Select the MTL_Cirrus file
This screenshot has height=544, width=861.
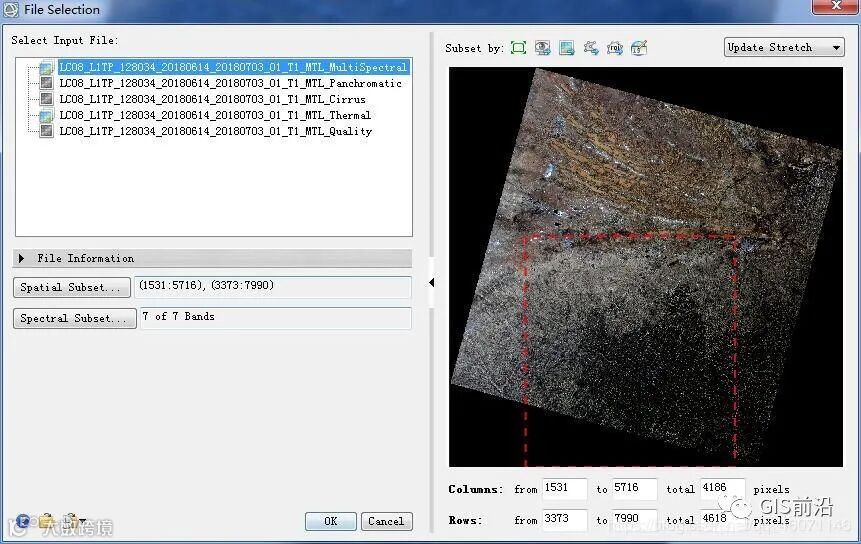tap(213, 99)
